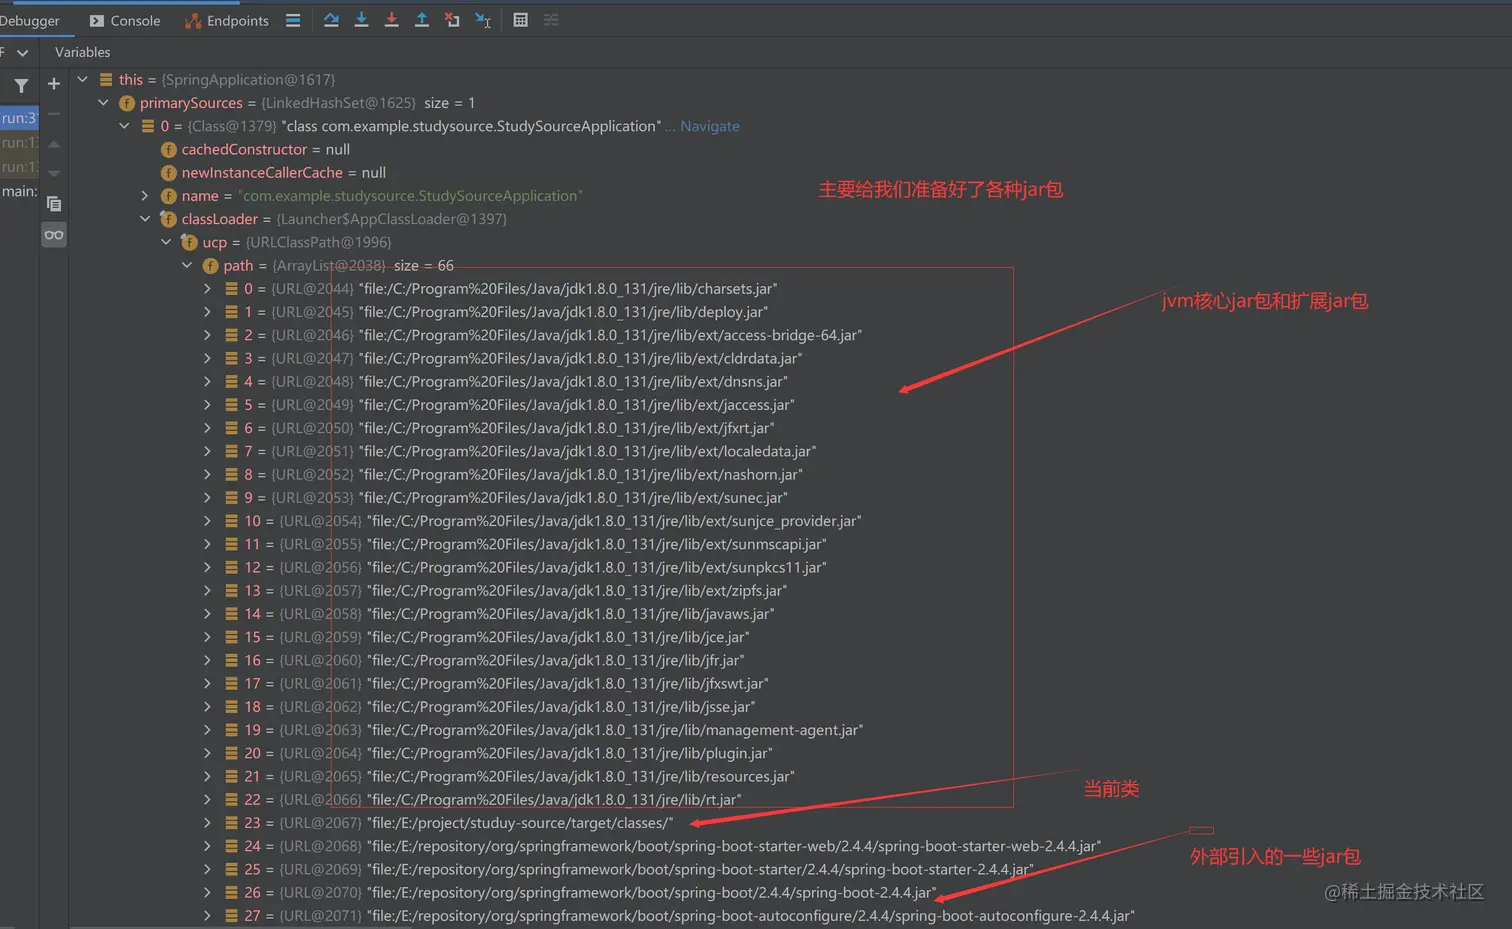1512x929 pixels.
Task: Select the dnsns.jar entry
Action: point(506,382)
